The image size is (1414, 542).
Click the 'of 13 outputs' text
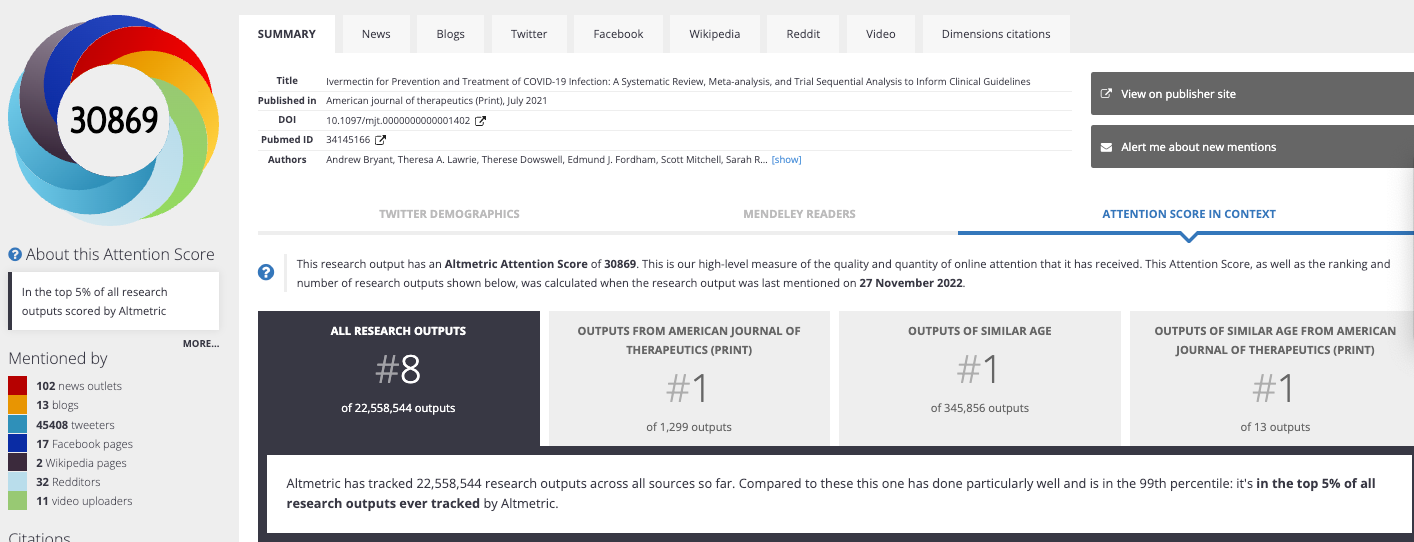[x=1275, y=427]
